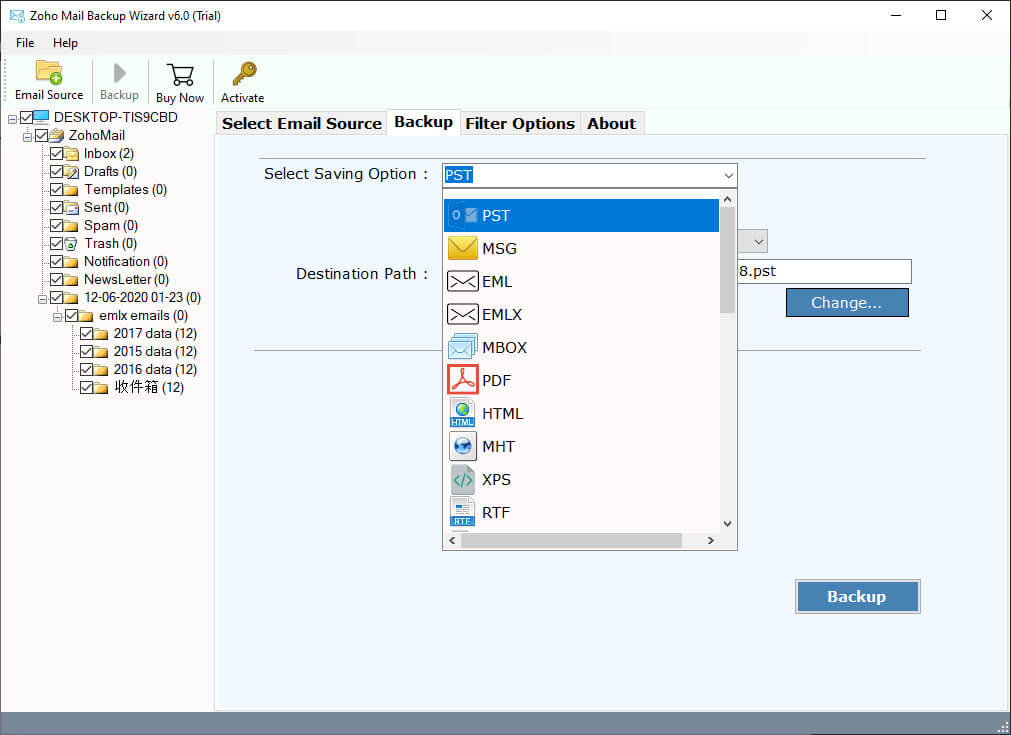Click the Trash folder icon

pos(72,244)
